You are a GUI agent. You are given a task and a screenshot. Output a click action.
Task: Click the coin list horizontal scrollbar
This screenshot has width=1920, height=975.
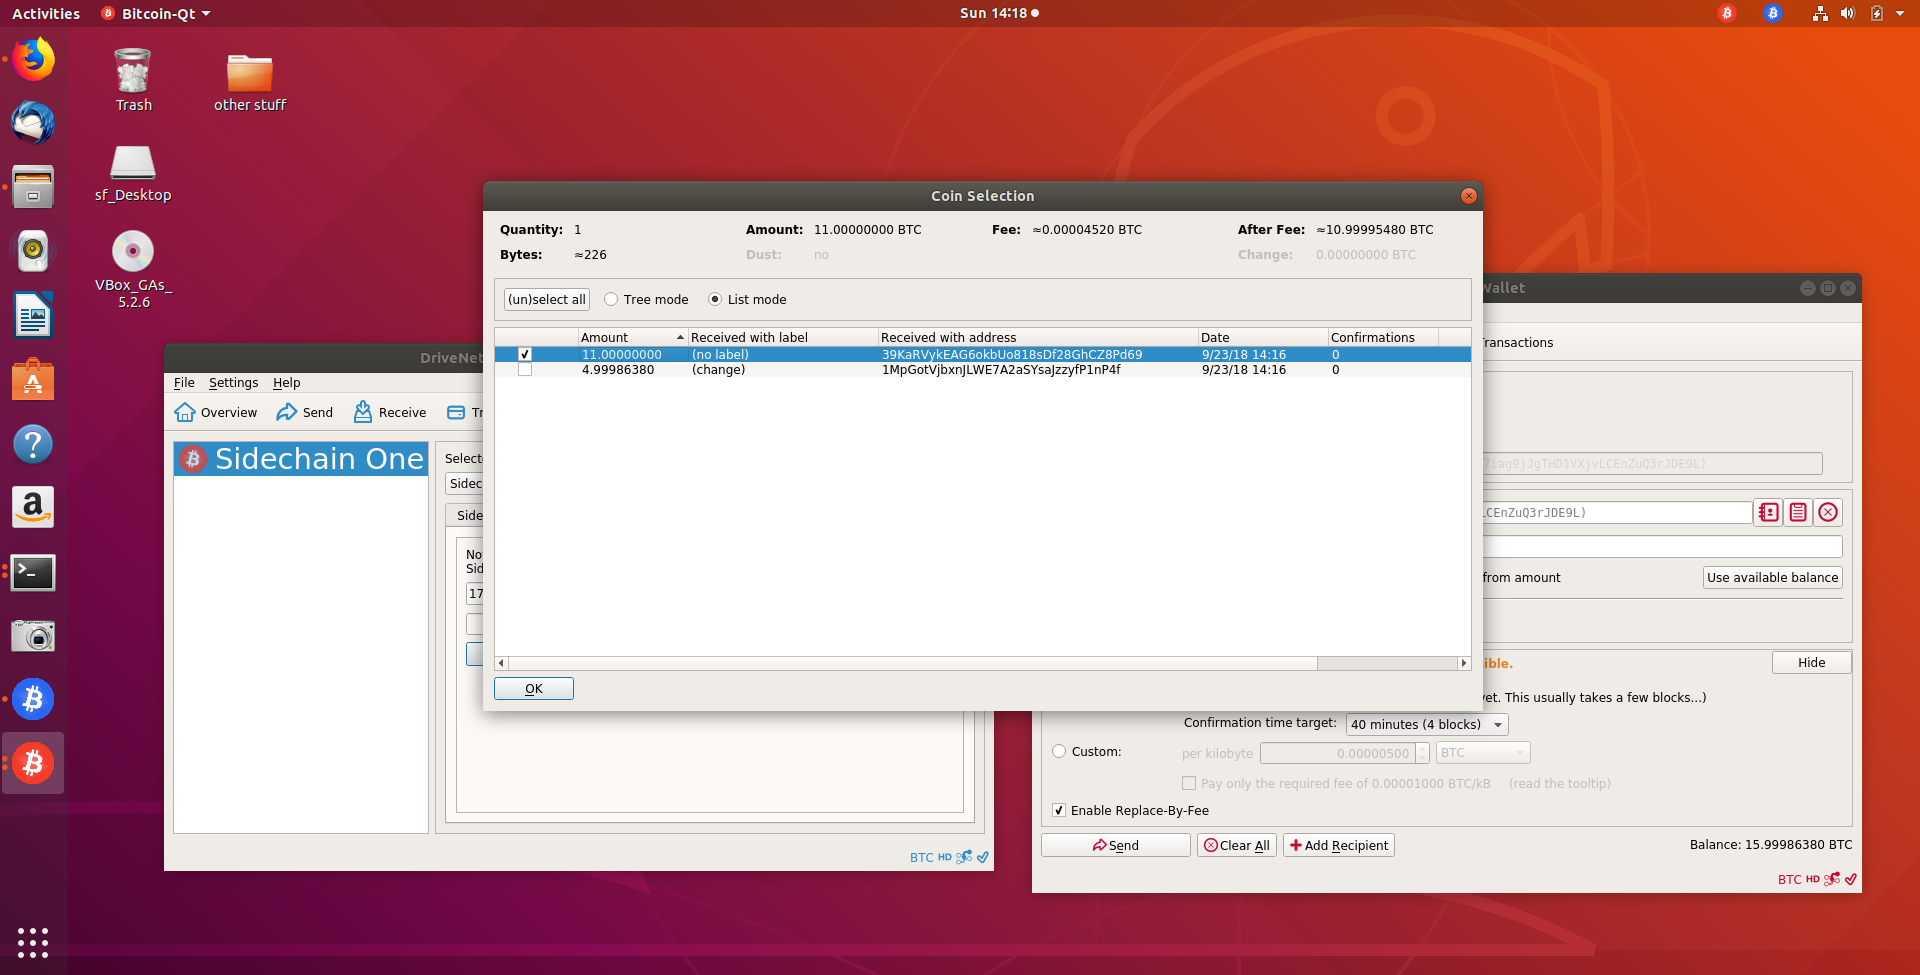point(982,663)
